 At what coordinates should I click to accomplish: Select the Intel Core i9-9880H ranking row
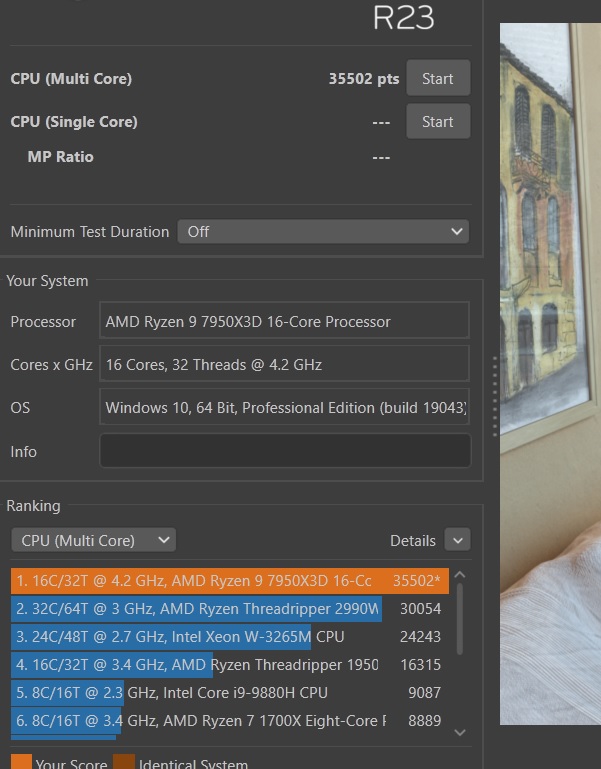tap(230, 692)
